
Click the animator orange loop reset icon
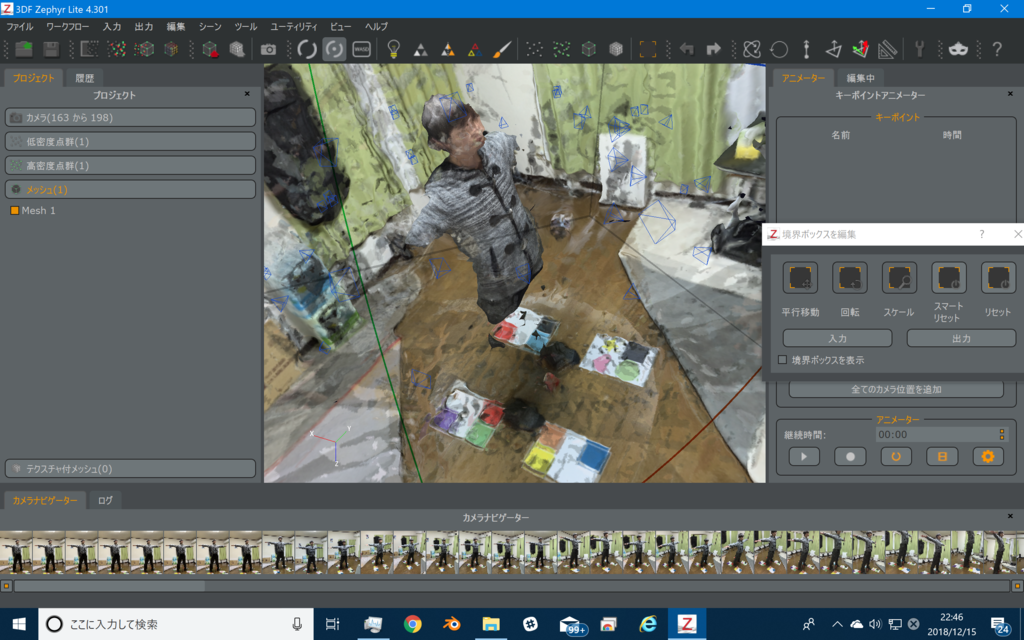[896, 456]
